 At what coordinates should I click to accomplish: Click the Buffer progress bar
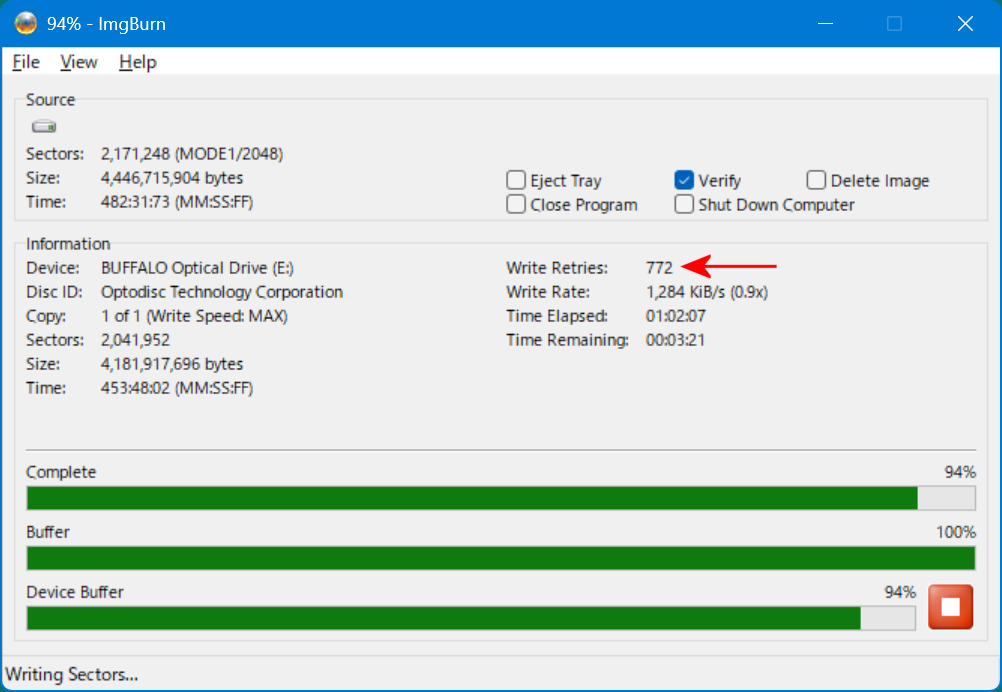click(501, 558)
